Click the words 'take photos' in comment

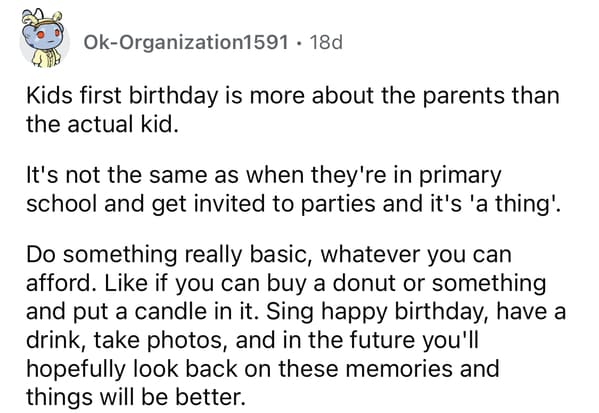coord(157,340)
